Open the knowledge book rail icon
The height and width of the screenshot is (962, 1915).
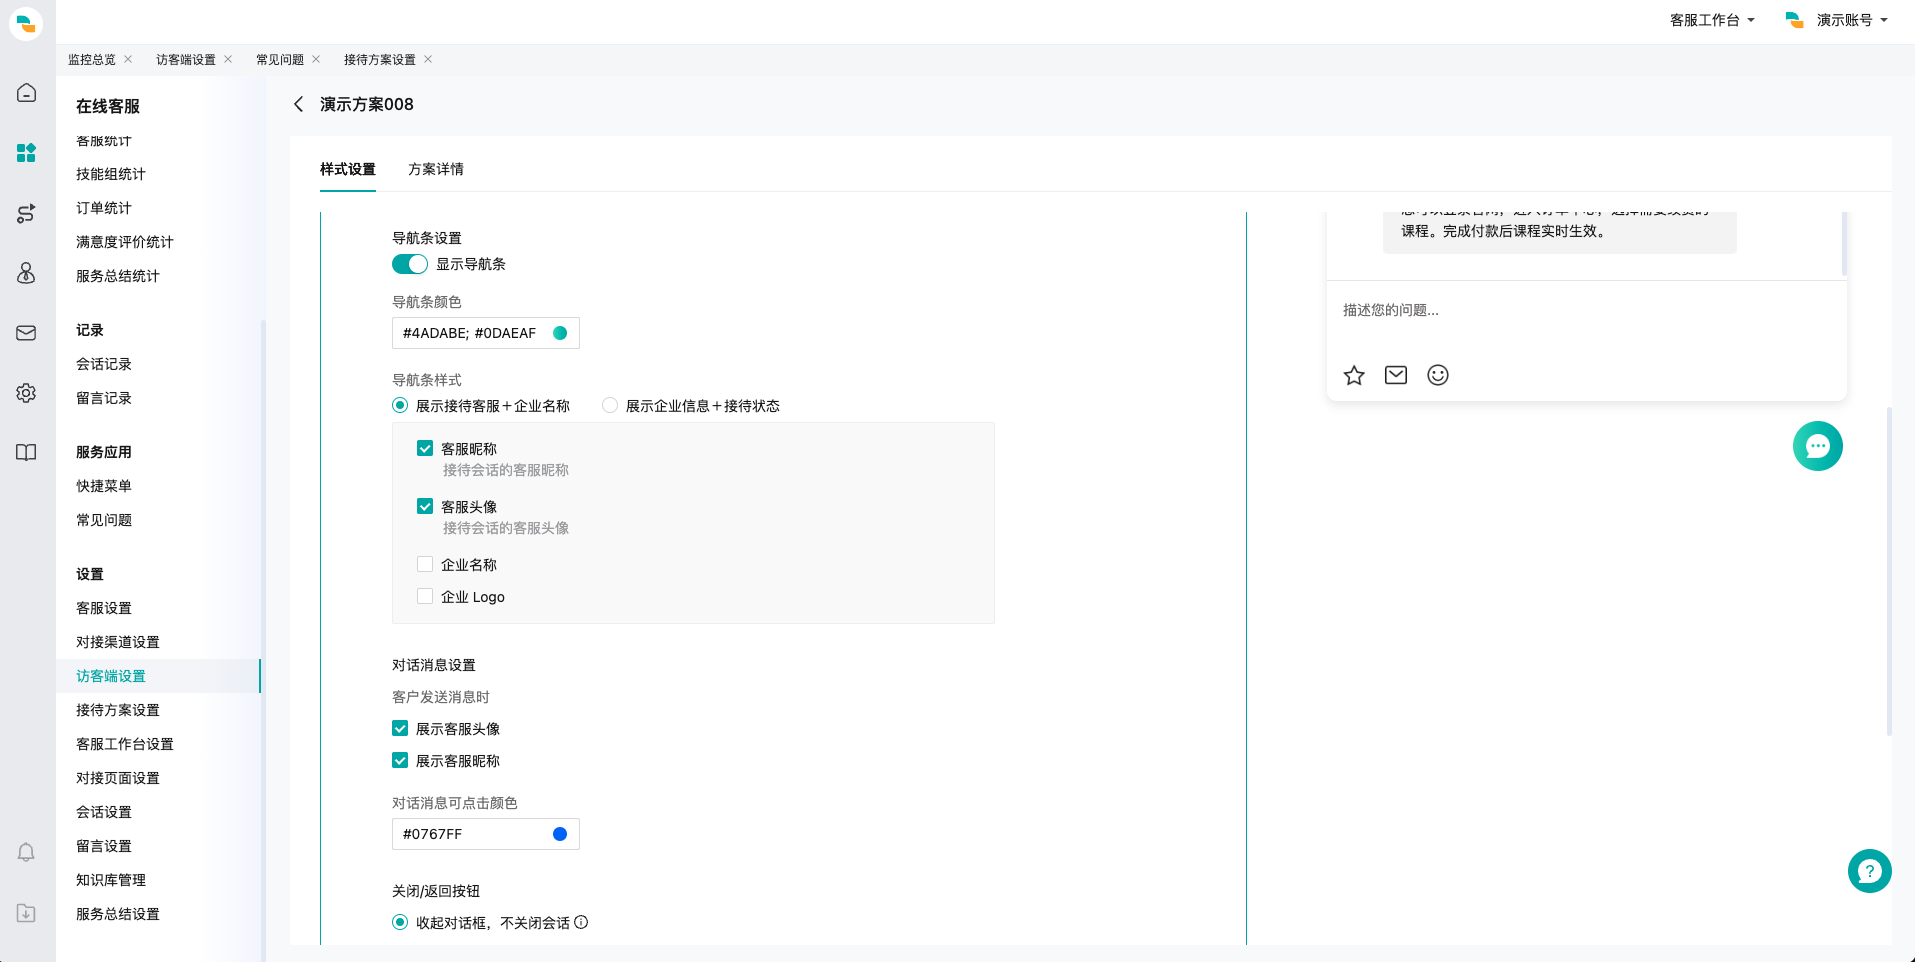coord(27,453)
